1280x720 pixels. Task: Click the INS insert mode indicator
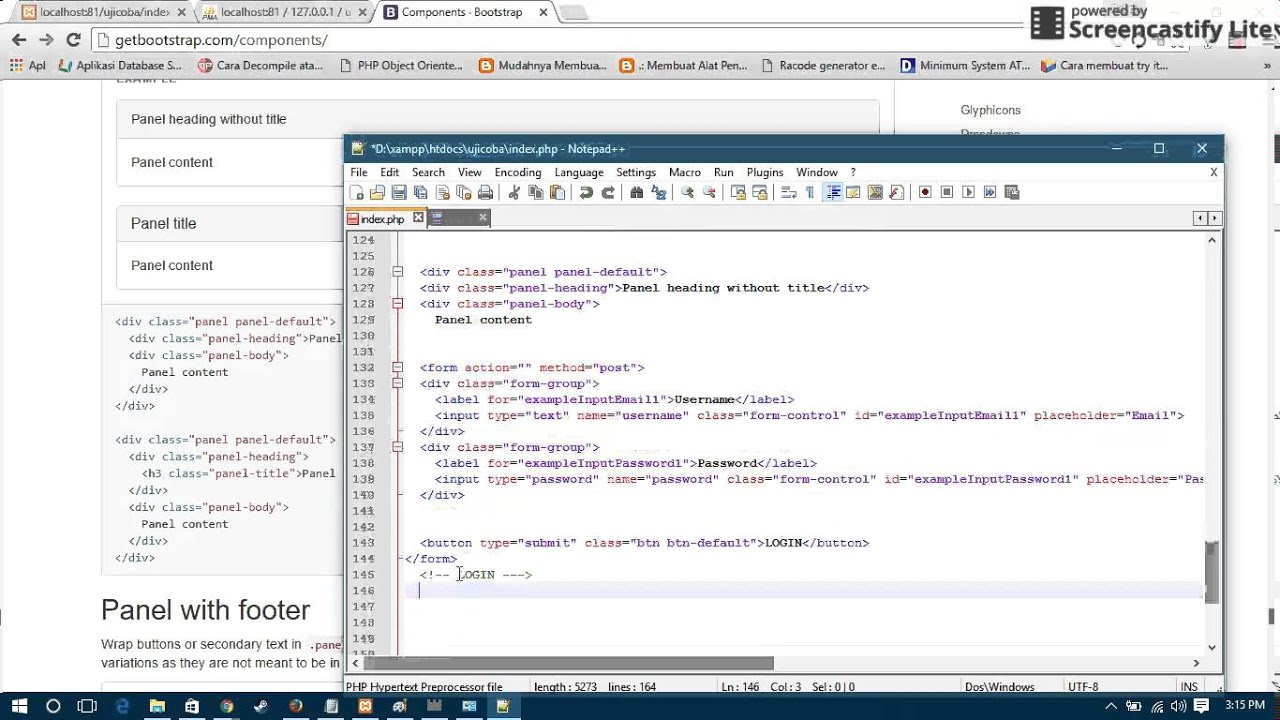click(x=1189, y=687)
